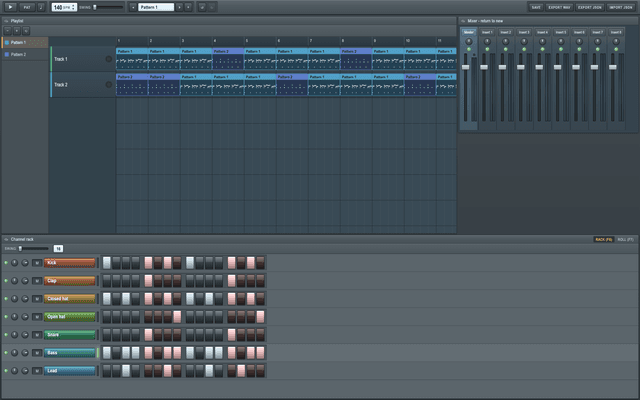Collapse the Mixer panel header icon
The height and width of the screenshot is (400, 640).
pyautogui.click(x=463, y=21)
